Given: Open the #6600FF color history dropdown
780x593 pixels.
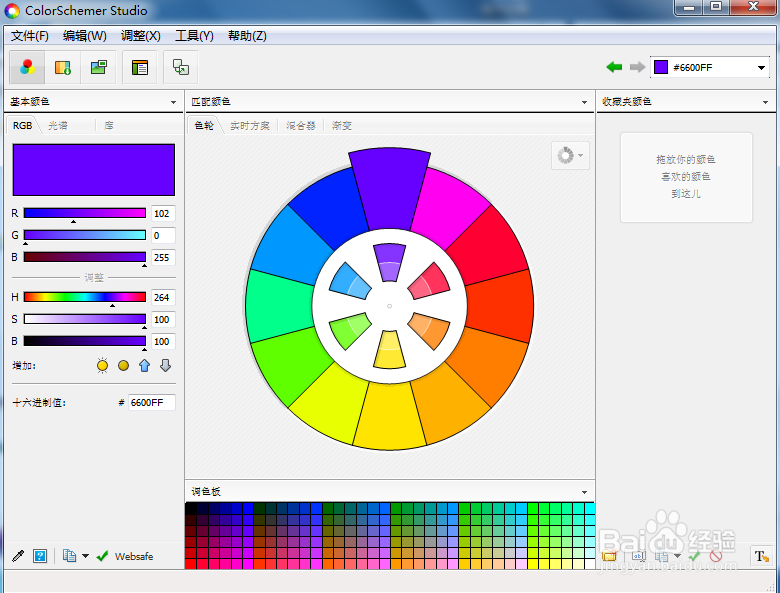Looking at the screenshot, I should [x=761, y=67].
